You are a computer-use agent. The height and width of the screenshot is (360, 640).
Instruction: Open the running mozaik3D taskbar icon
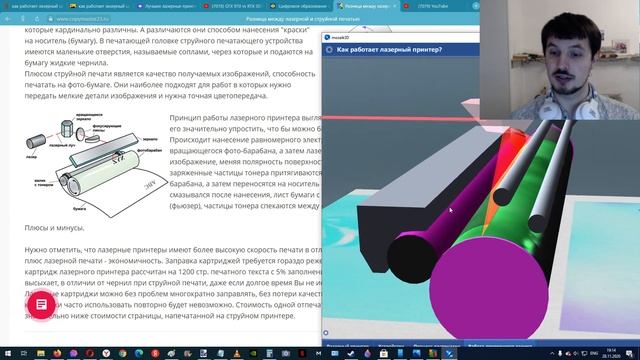pyautogui.click(x=449, y=353)
